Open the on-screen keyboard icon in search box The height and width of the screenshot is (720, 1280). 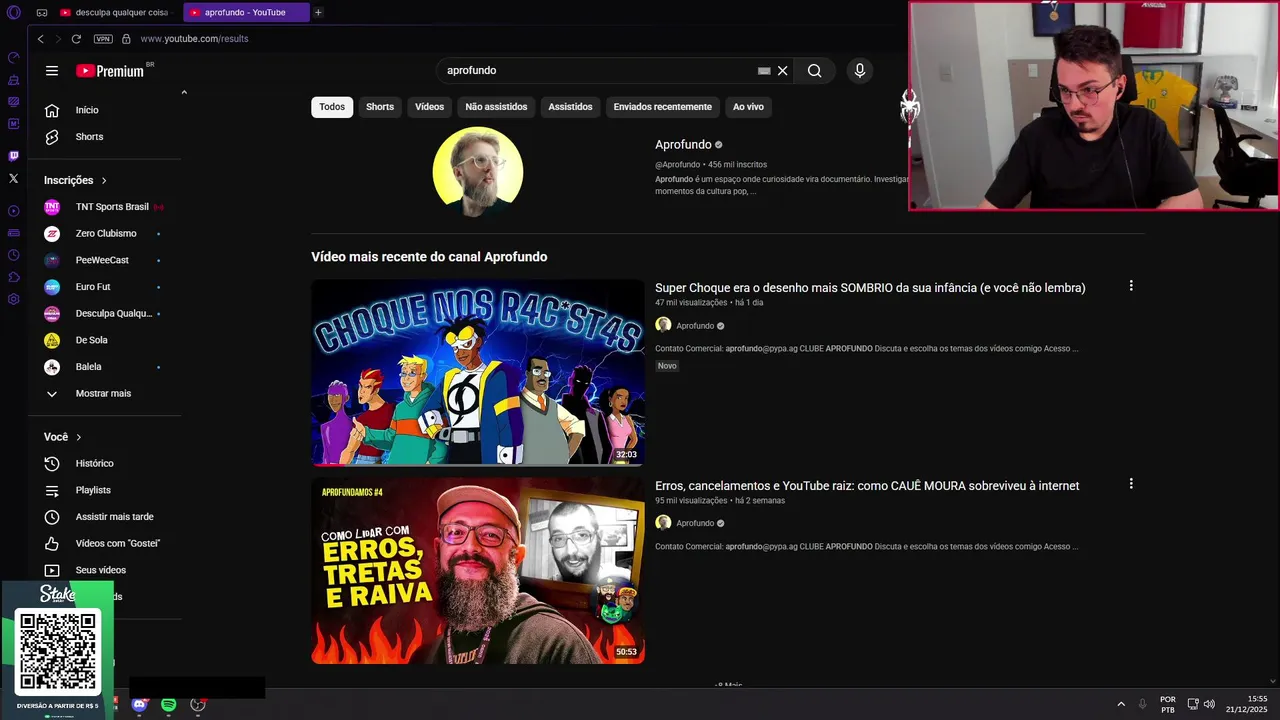764,71
